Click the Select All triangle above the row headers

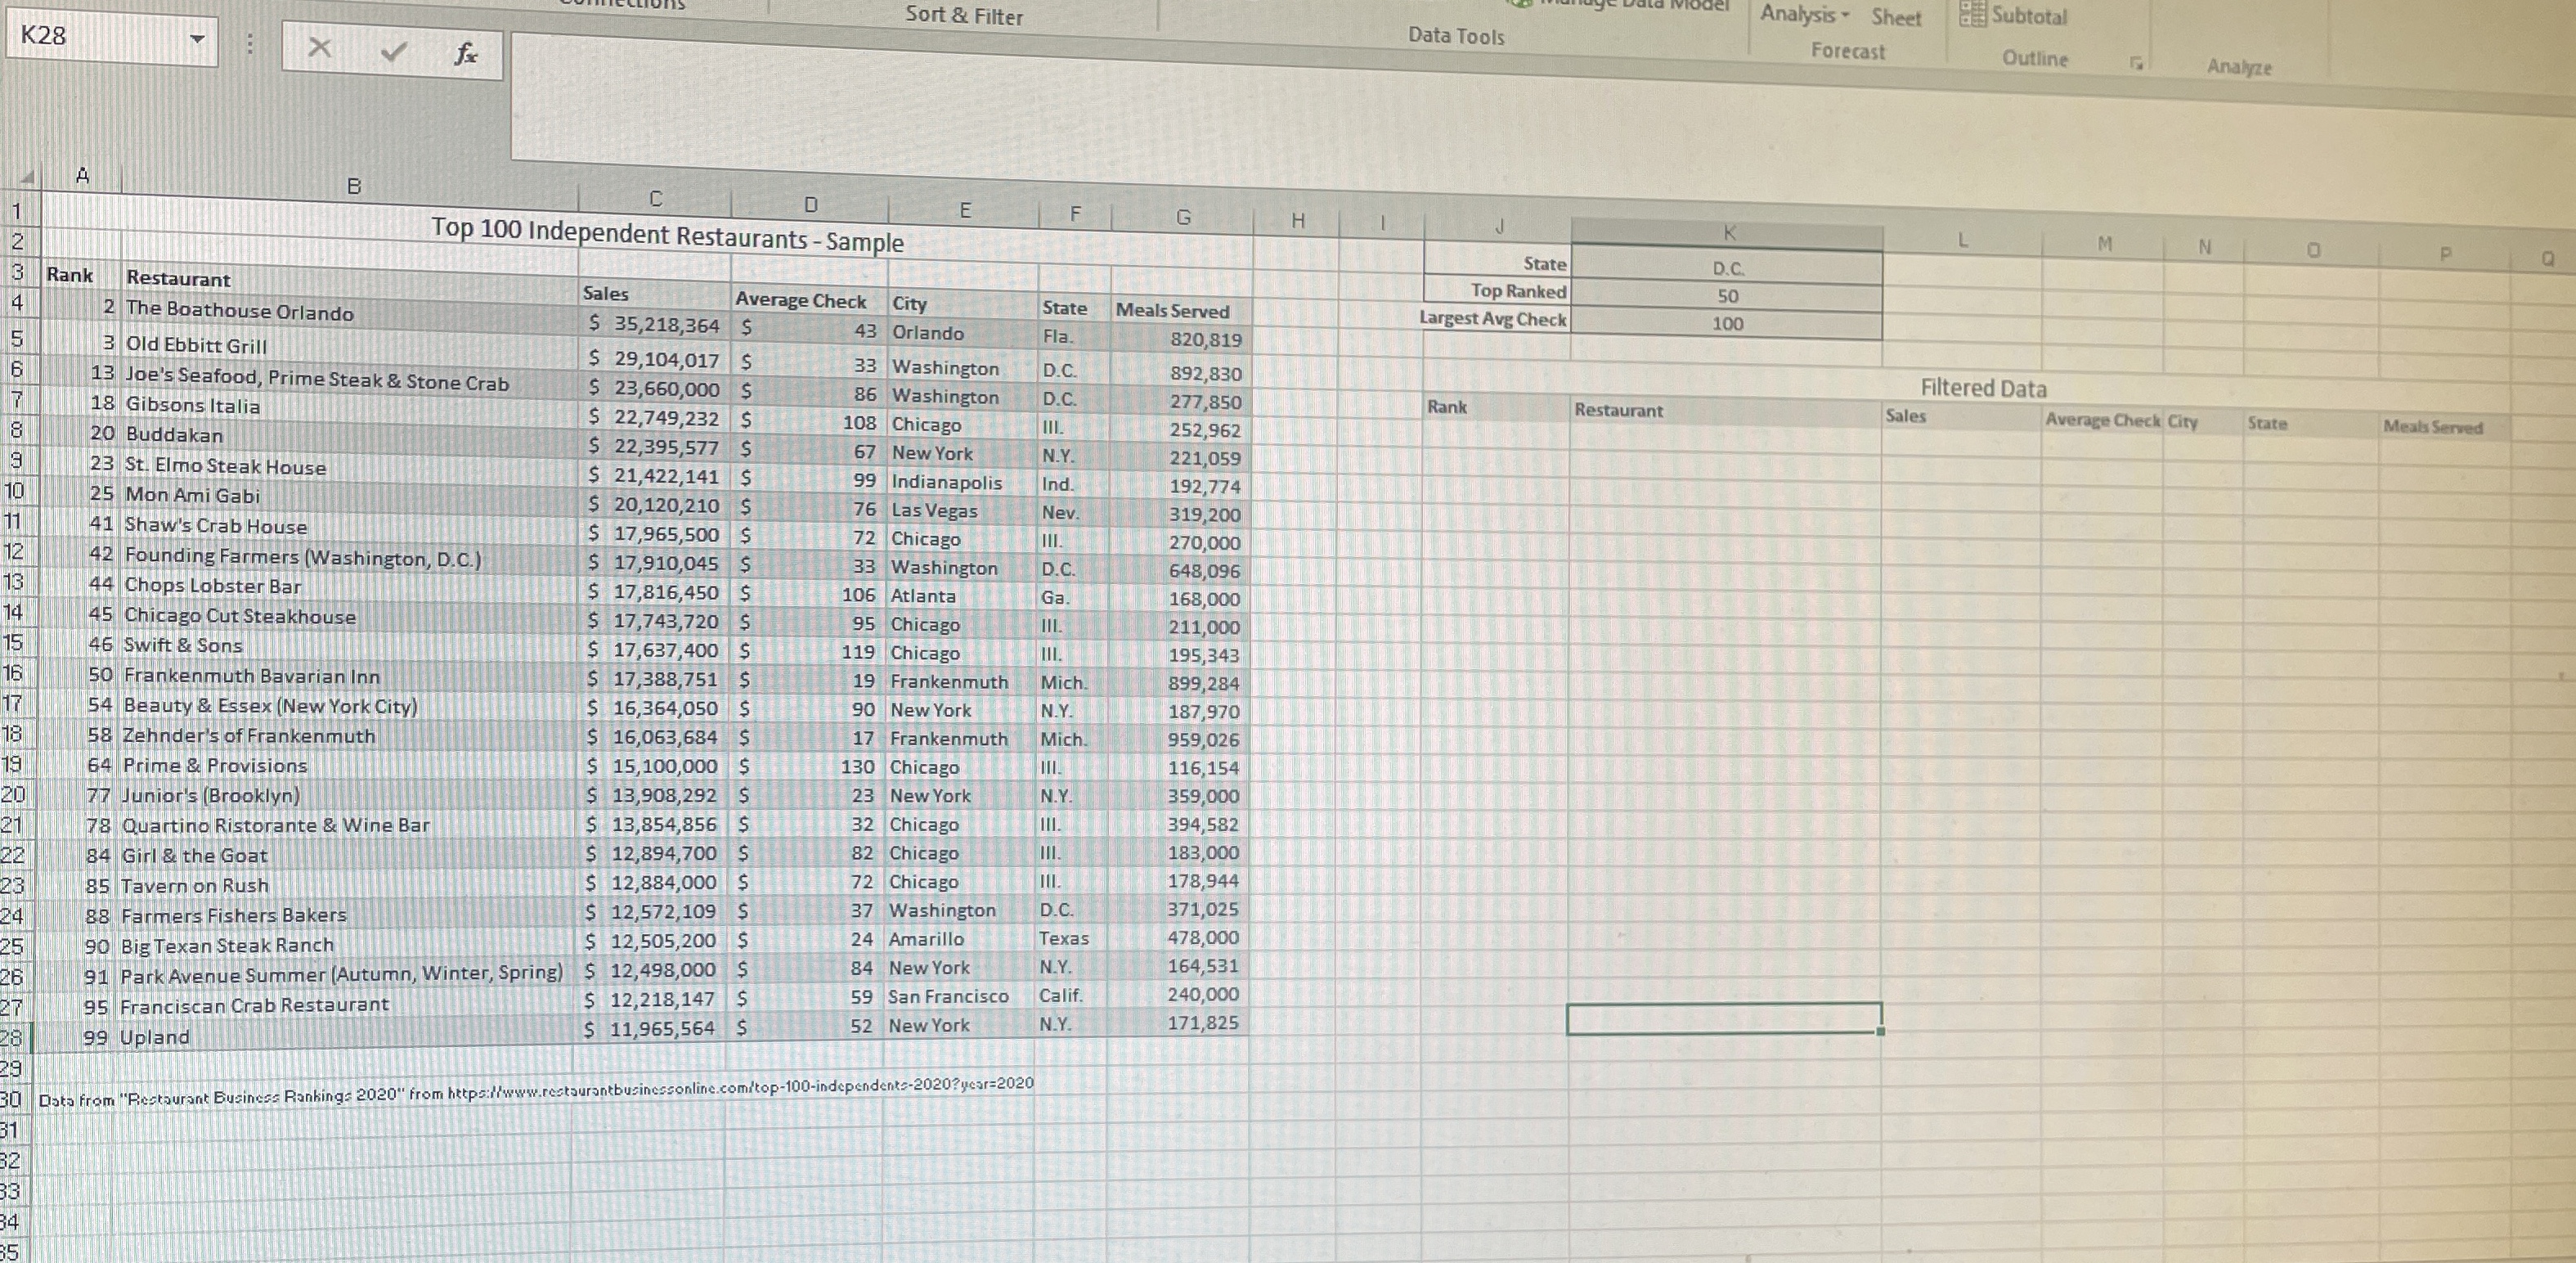[x=28, y=178]
